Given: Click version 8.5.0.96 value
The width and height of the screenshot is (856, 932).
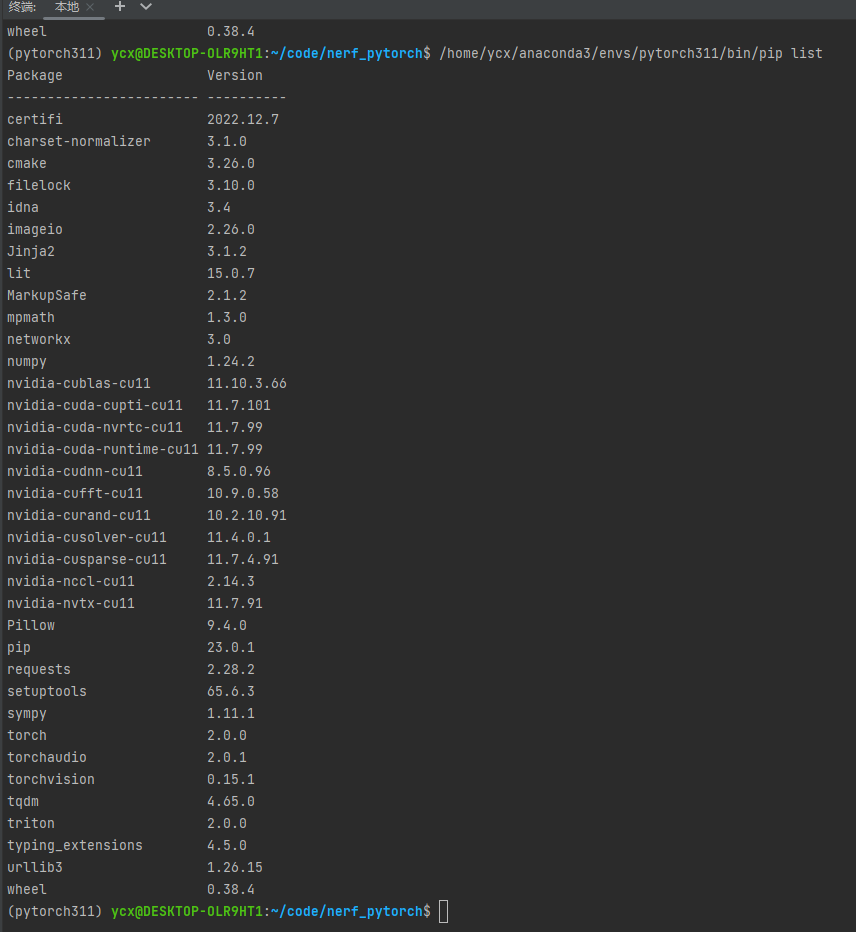Looking at the screenshot, I should [x=238, y=471].
